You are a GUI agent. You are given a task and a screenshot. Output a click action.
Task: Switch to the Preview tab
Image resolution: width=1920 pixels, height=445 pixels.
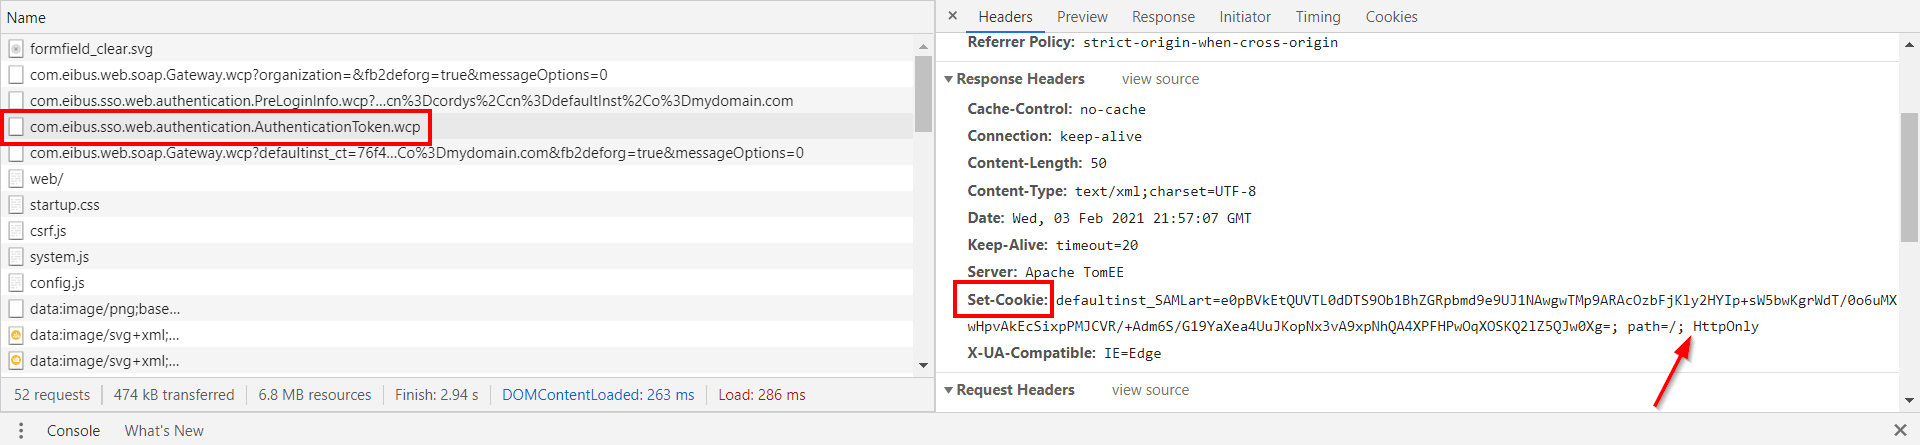click(1082, 17)
